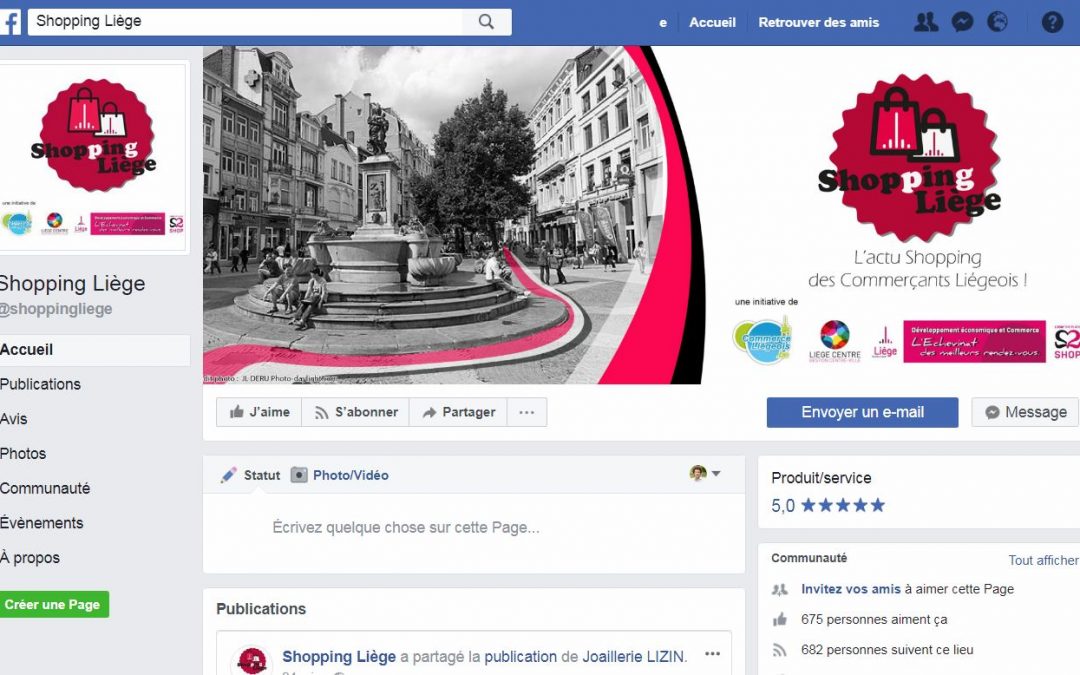Open the notifications globe icon
The width and height of the screenshot is (1080, 675).
997,22
